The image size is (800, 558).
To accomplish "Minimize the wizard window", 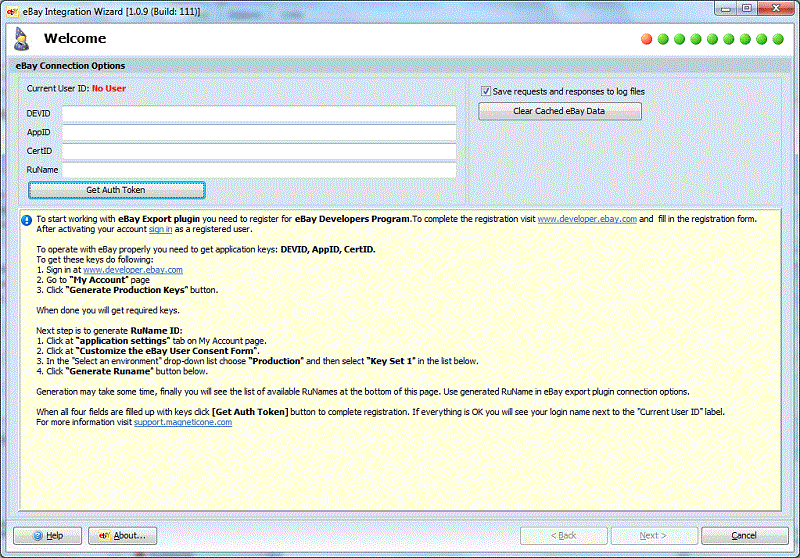I will click(x=726, y=9).
